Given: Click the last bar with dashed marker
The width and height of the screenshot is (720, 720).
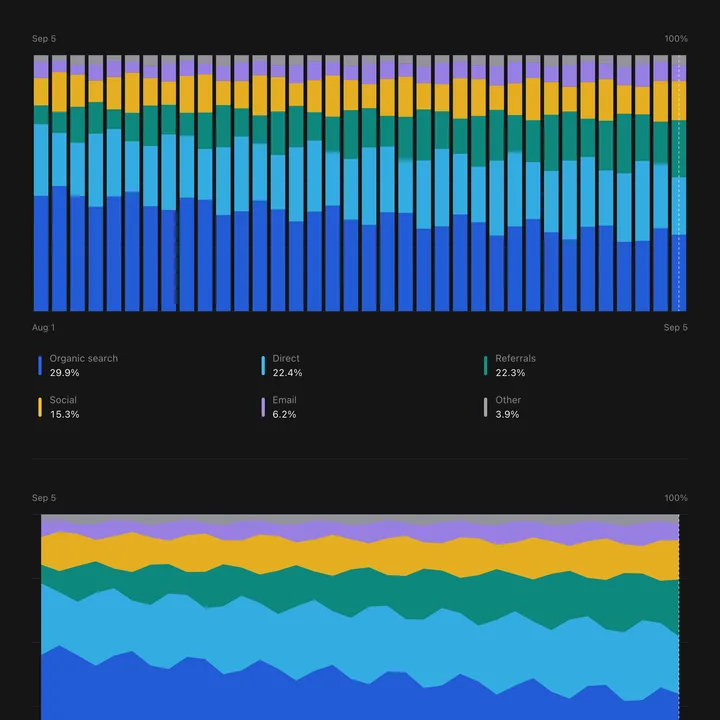Looking at the screenshot, I should point(679,183).
